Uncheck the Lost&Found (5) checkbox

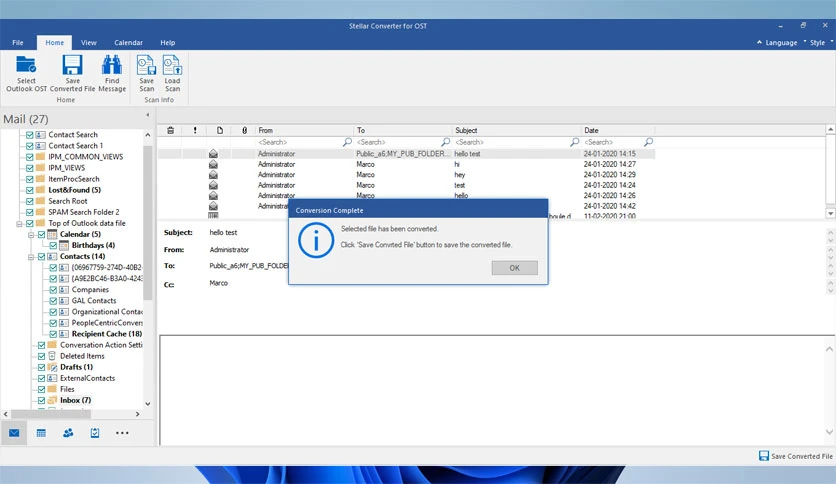(x=30, y=190)
